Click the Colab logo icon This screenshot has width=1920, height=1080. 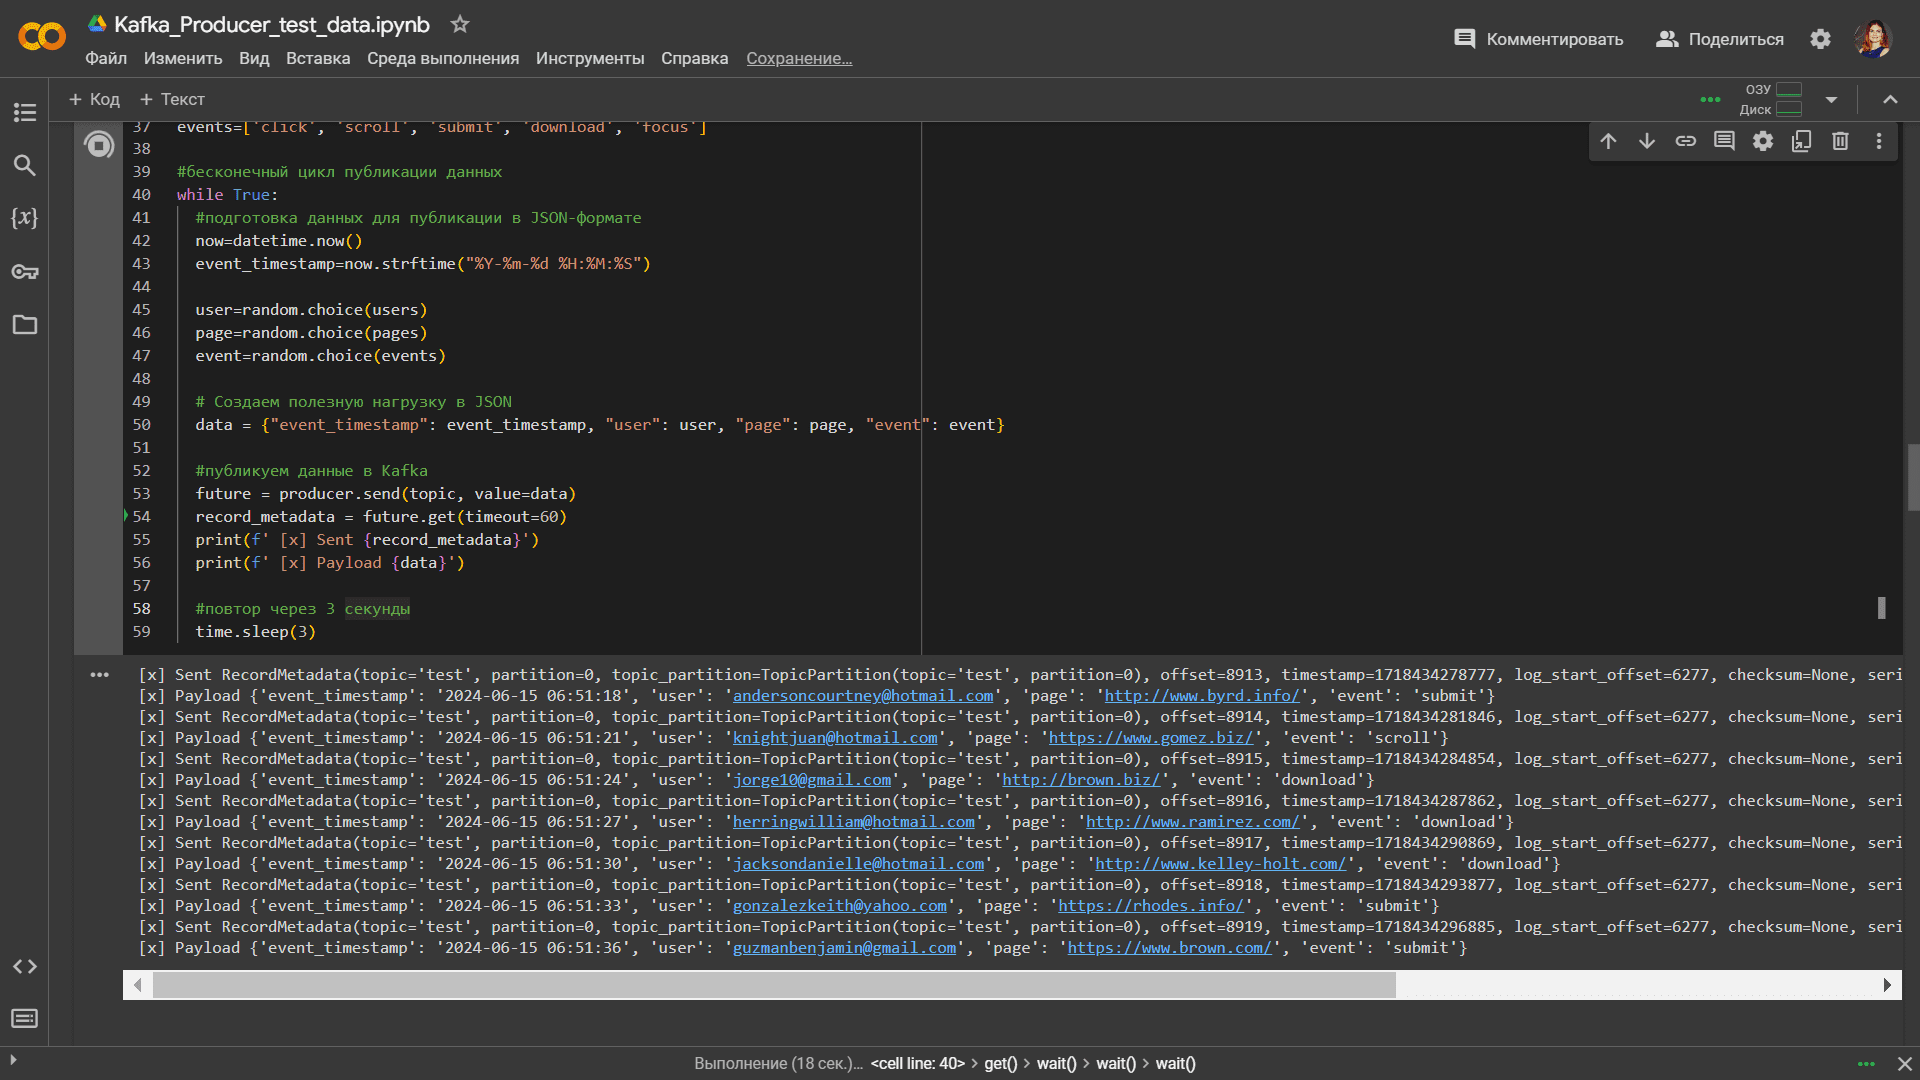pyautogui.click(x=42, y=38)
